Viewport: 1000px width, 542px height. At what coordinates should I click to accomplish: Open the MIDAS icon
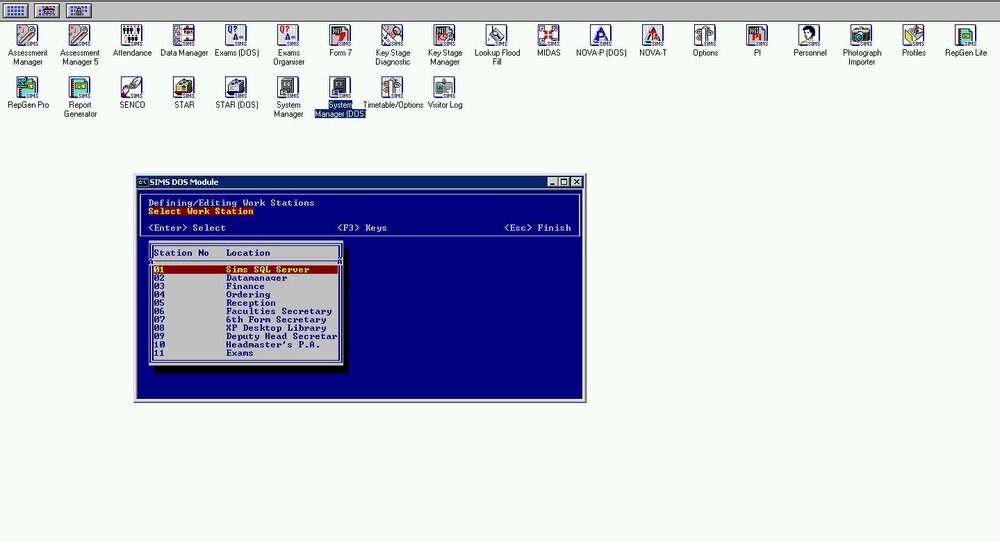pyautogui.click(x=548, y=35)
